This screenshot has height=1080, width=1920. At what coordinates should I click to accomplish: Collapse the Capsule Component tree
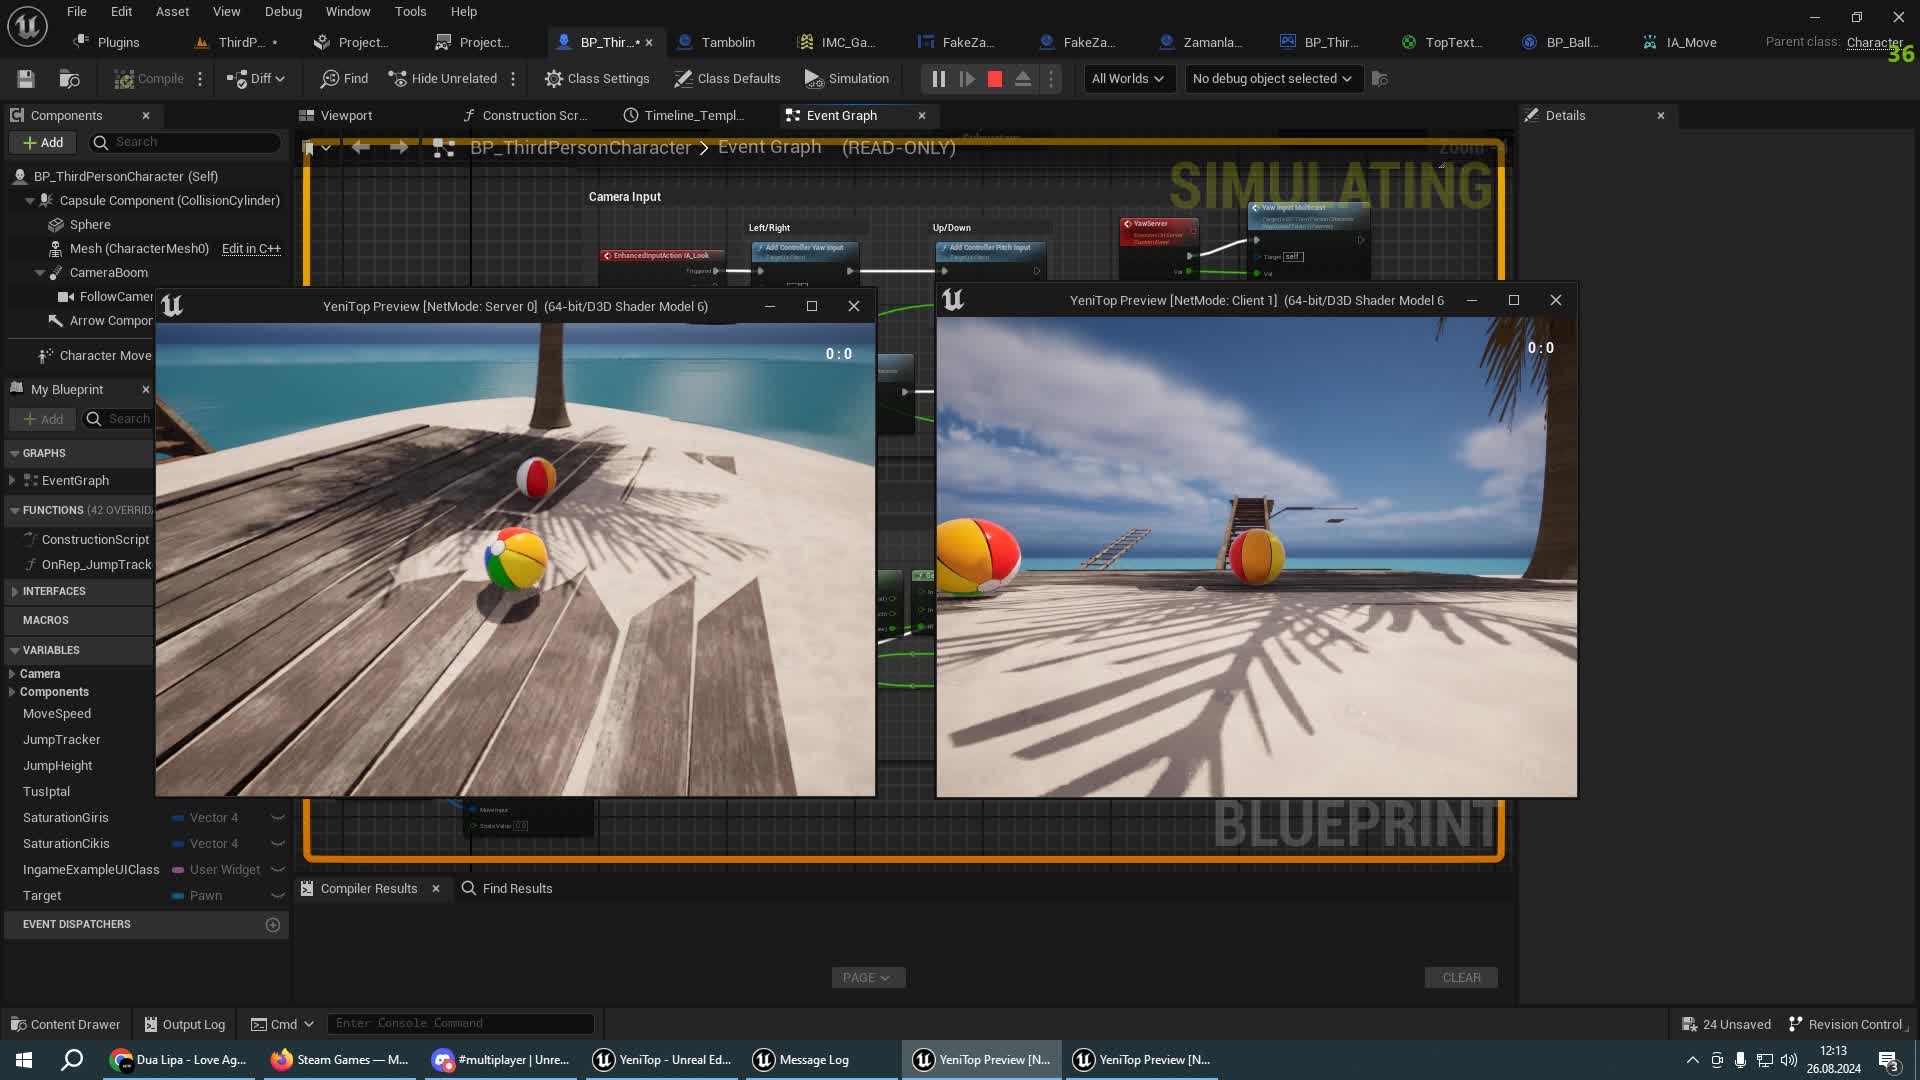click(x=30, y=200)
